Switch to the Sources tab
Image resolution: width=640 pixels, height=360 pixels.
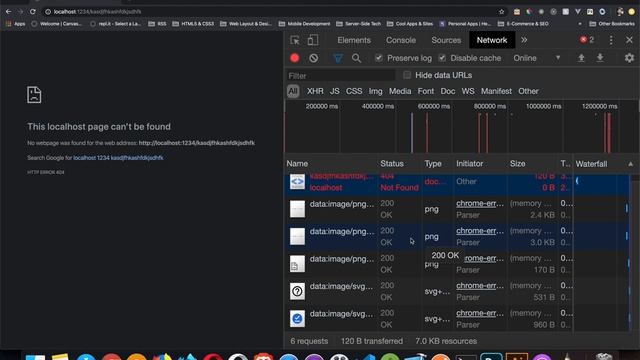click(x=446, y=40)
